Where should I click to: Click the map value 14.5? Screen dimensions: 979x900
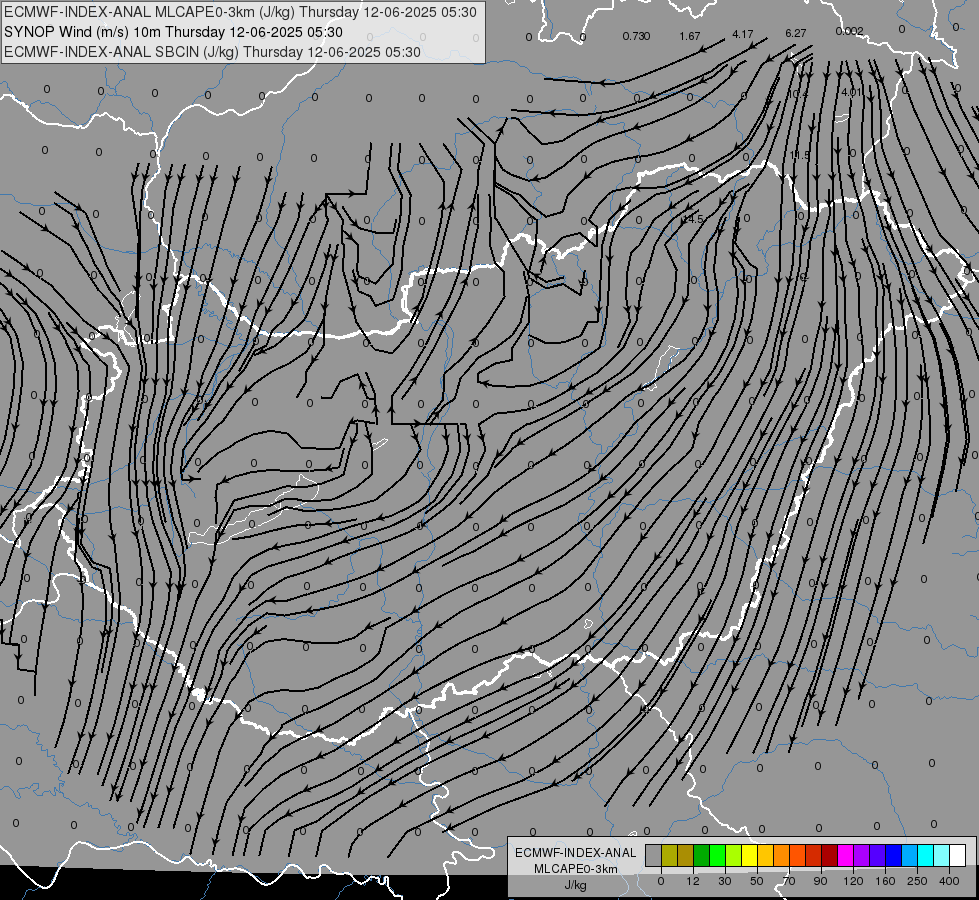pyautogui.click(x=692, y=219)
